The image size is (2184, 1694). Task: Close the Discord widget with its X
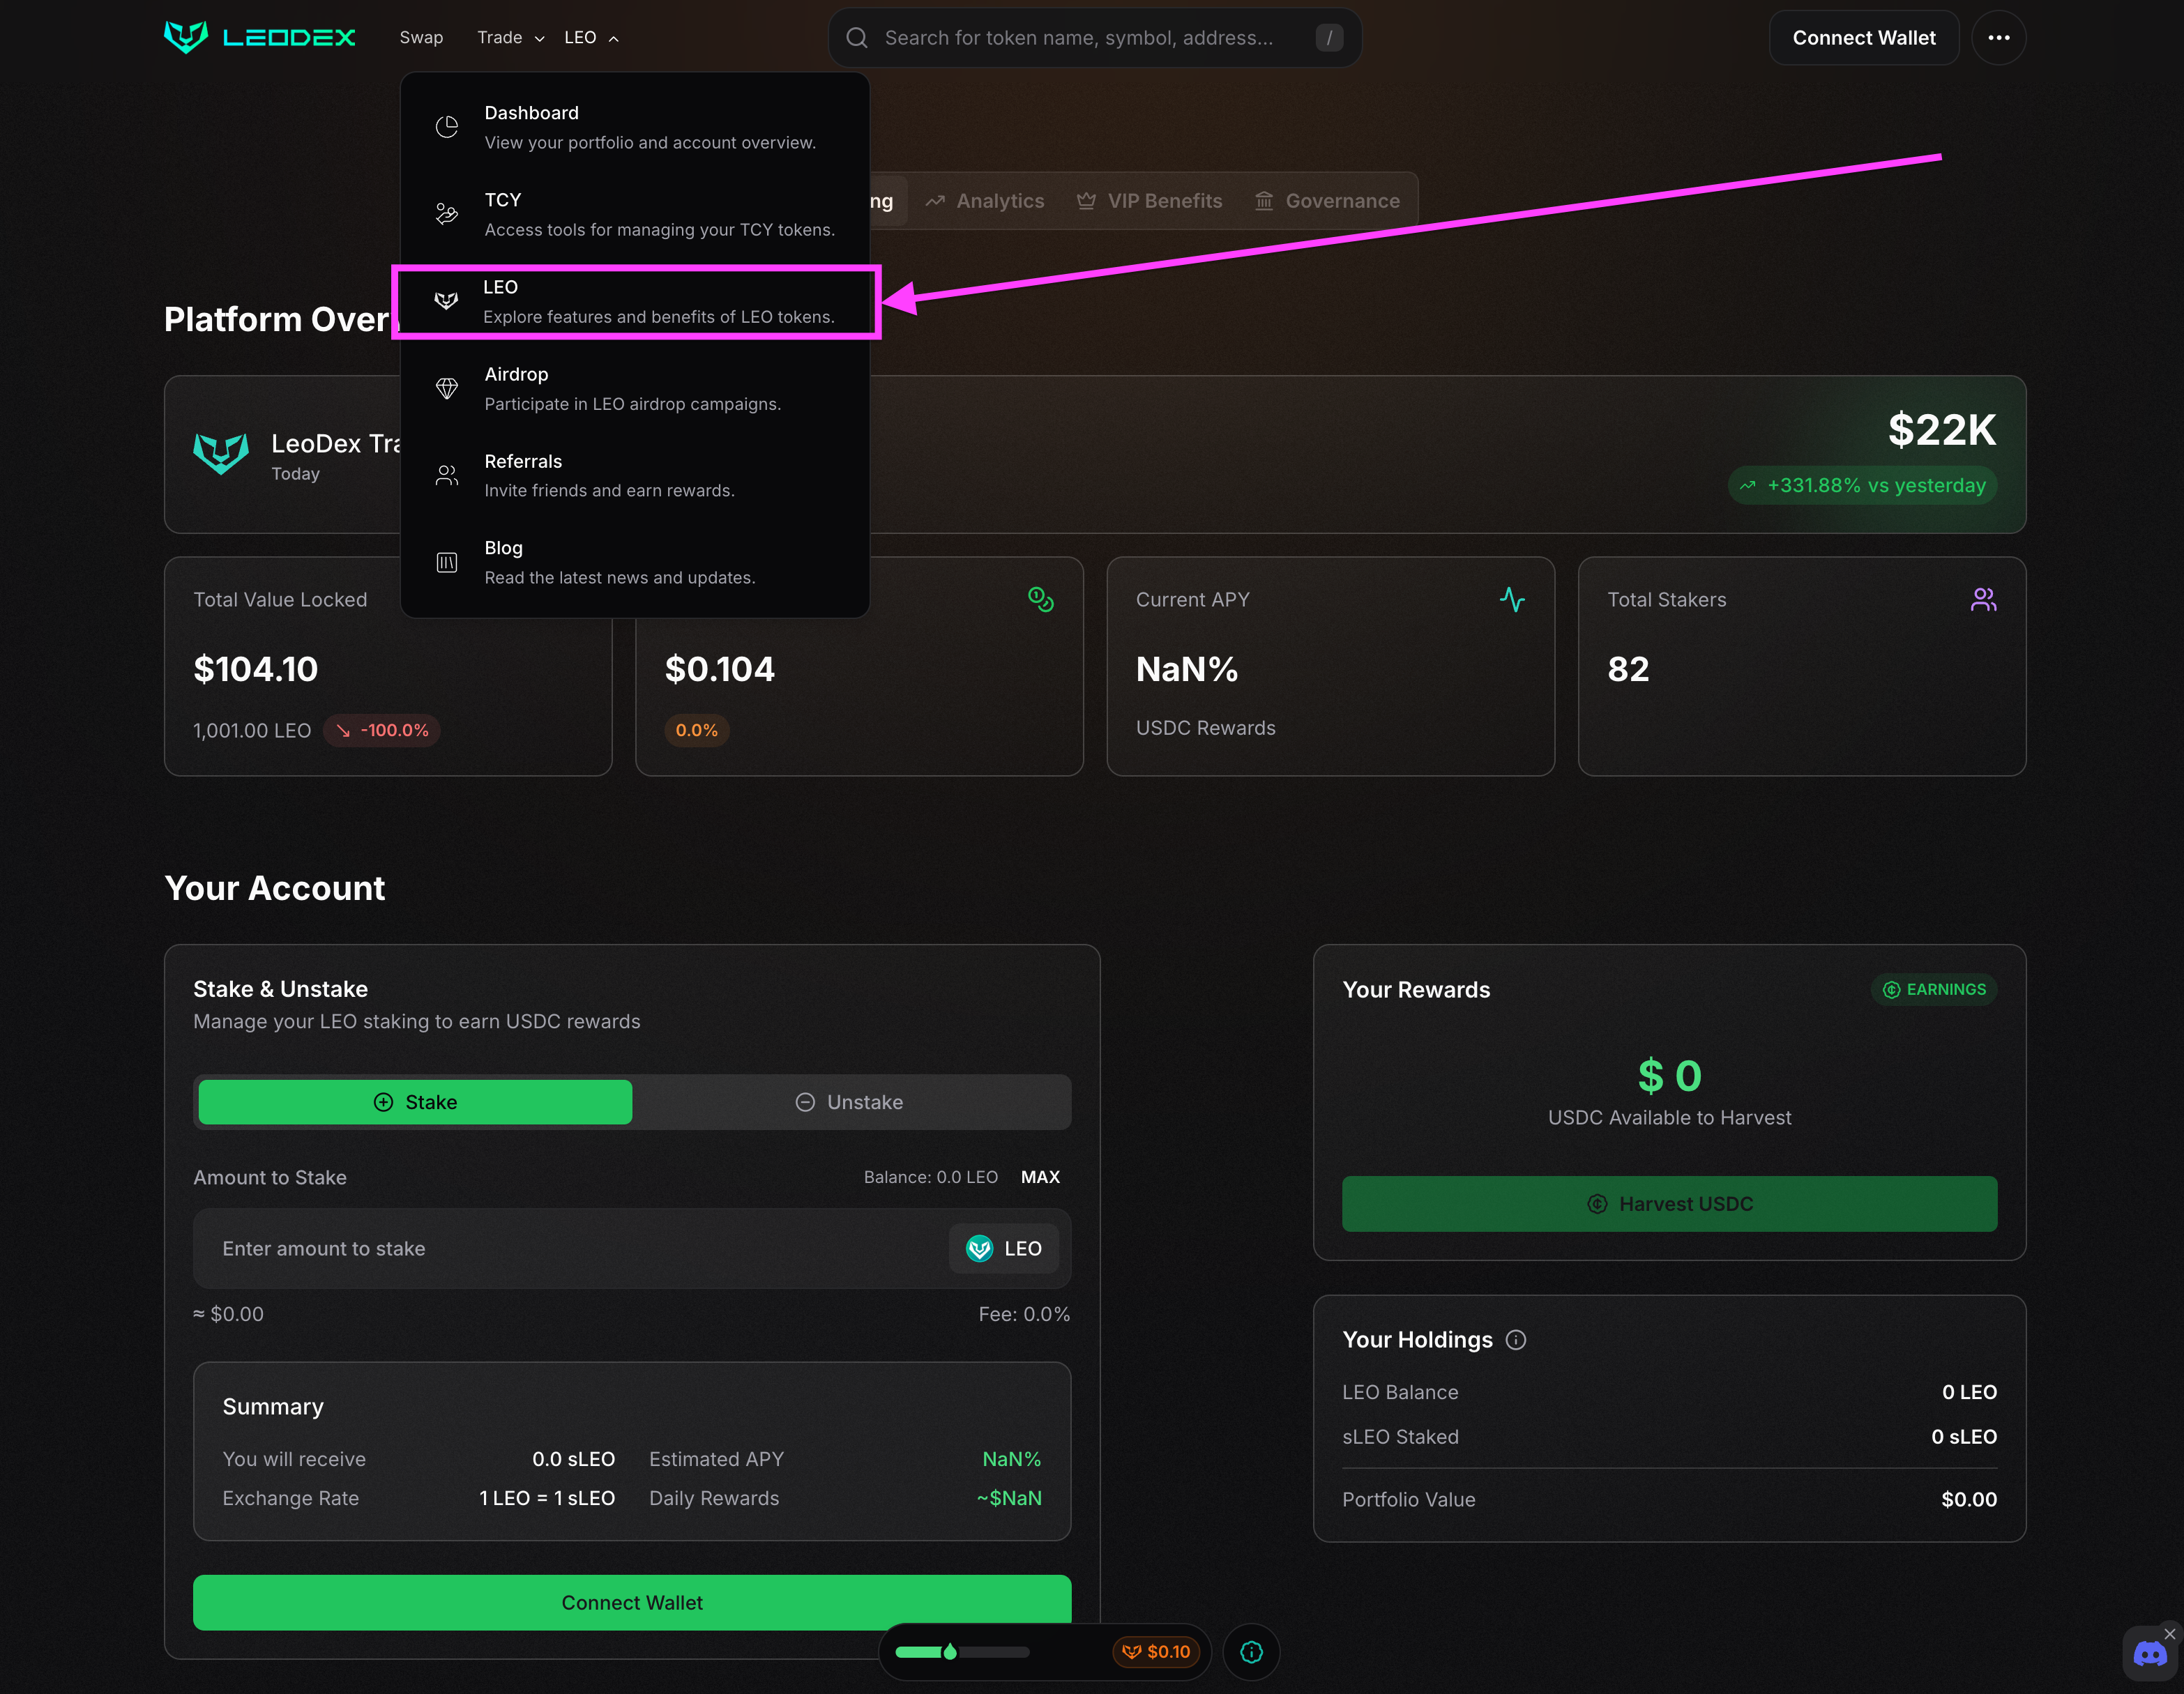click(2169, 1634)
